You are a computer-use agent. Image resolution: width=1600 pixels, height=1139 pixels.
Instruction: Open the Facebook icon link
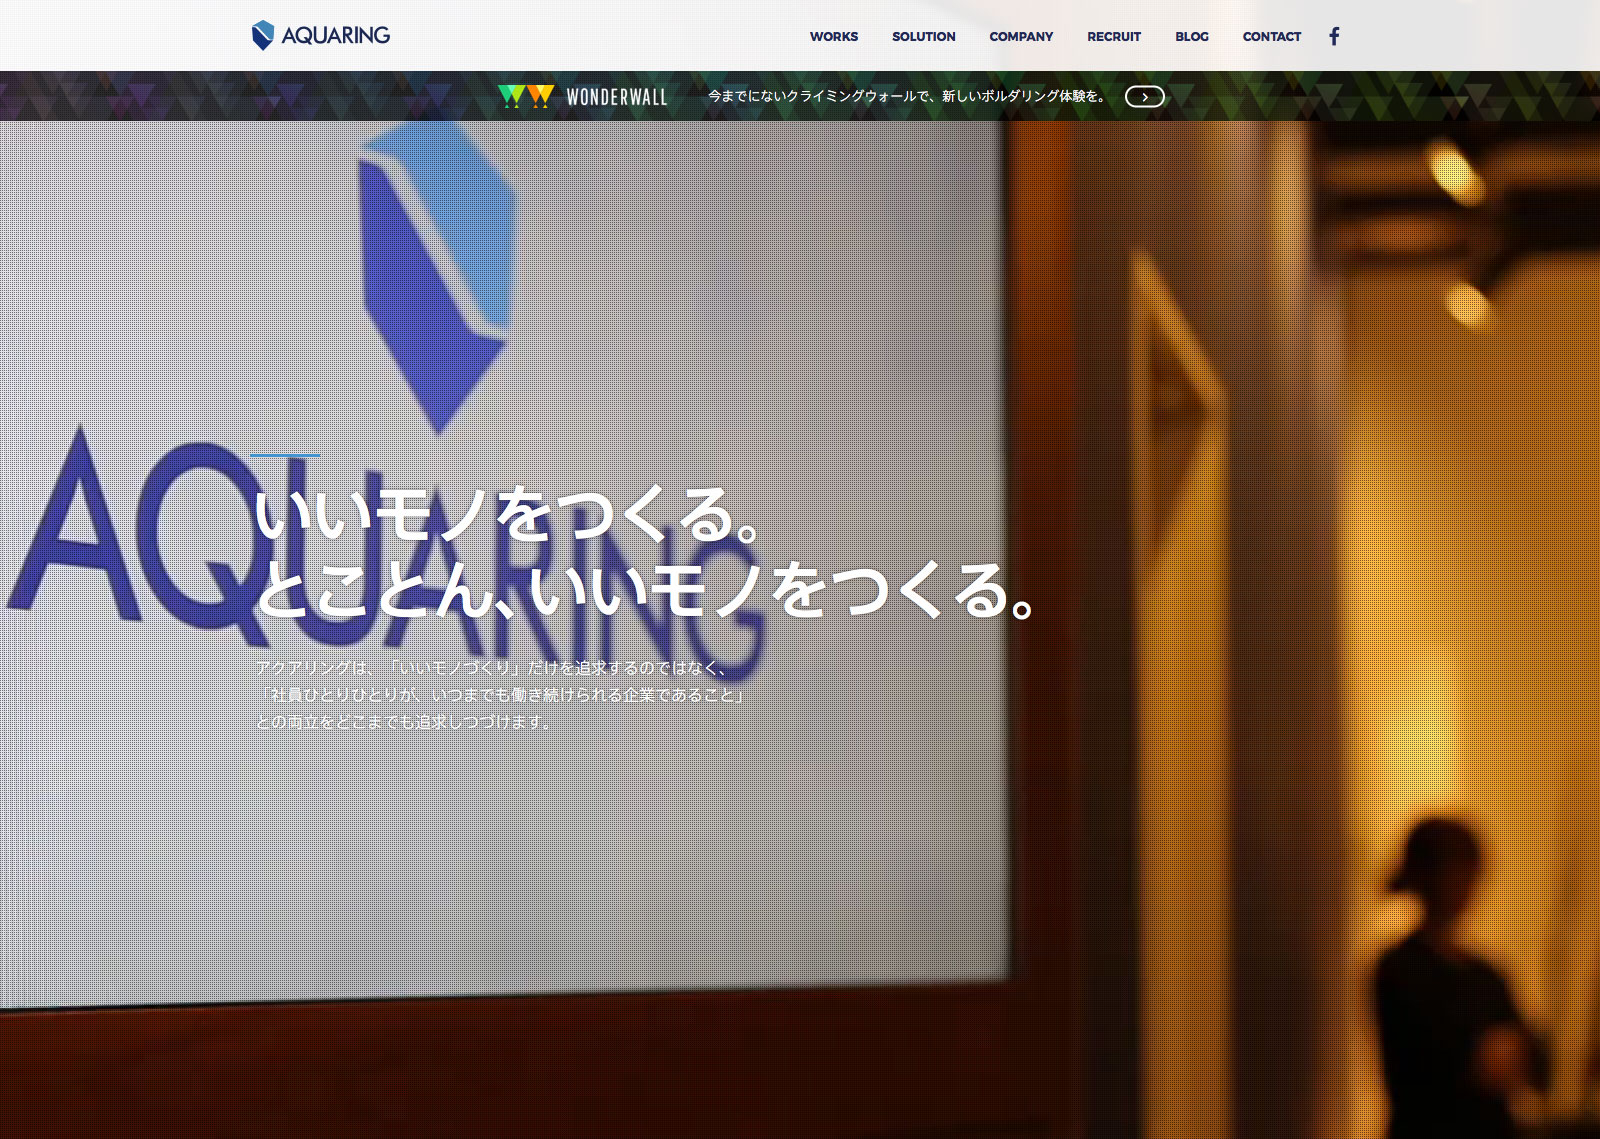pos(1334,37)
